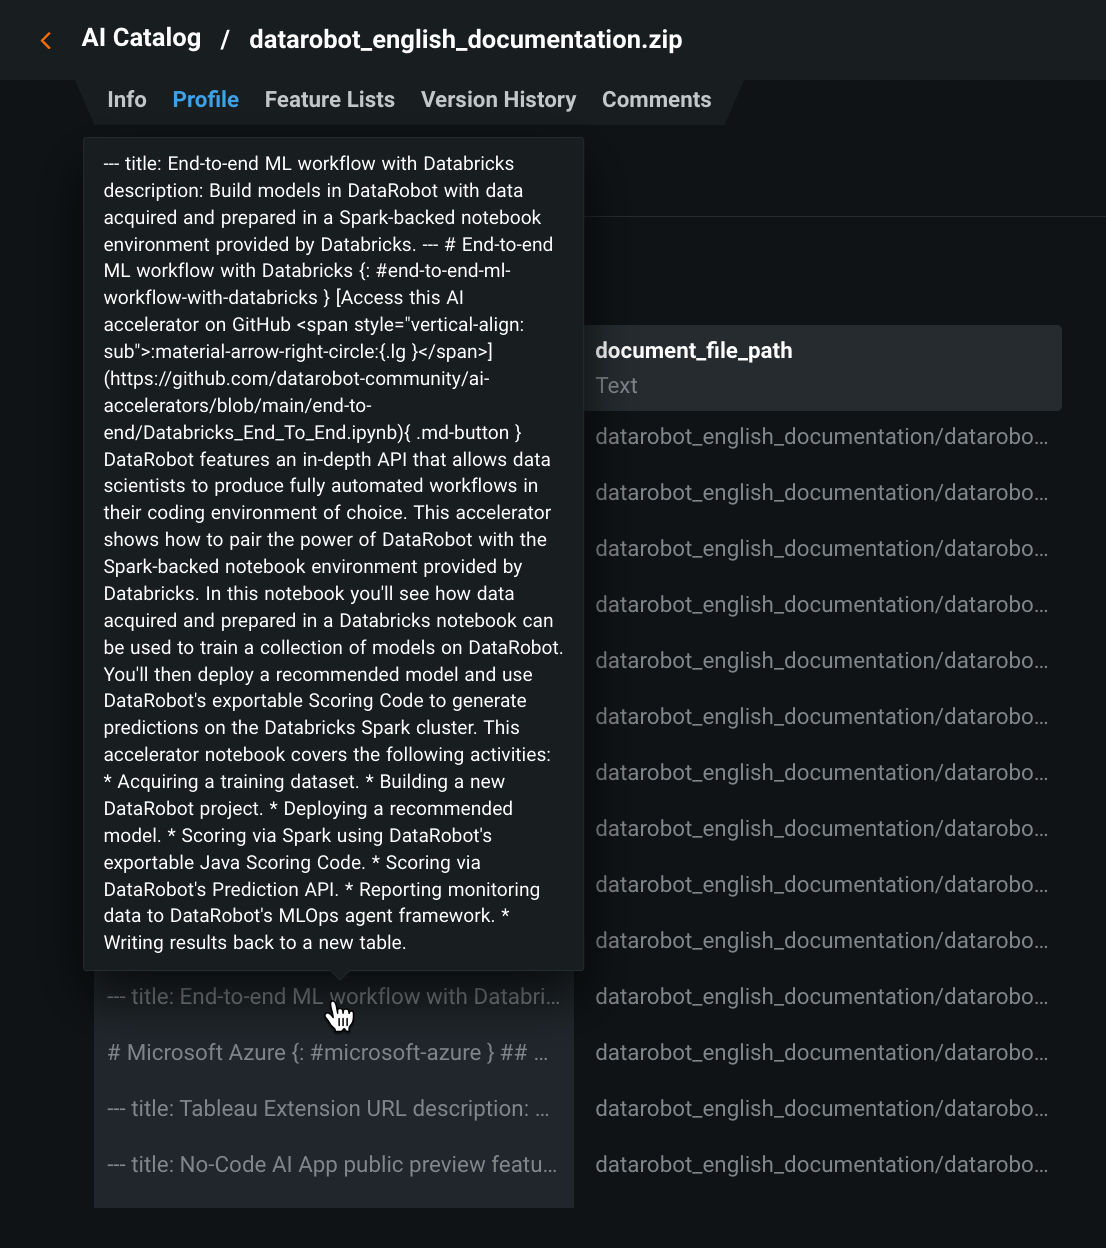Click file path beside End-to-end ML workflow row
Image resolution: width=1106 pixels, height=1248 pixels.
pos(821,997)
